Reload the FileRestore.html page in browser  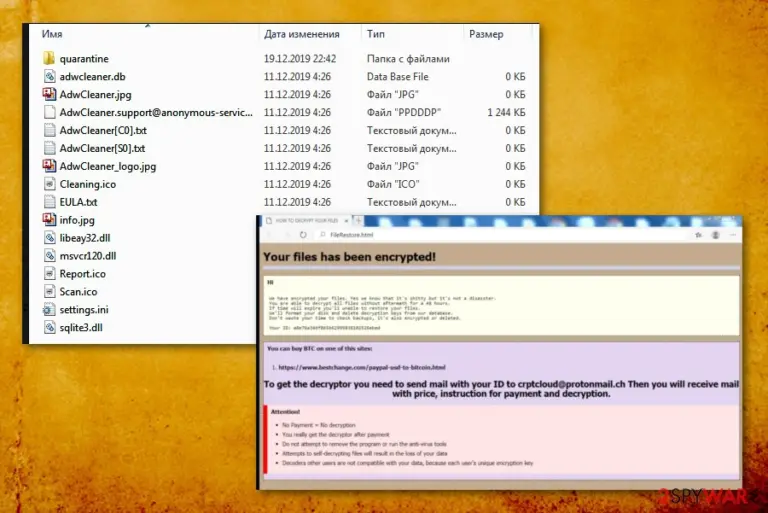click(x=303, y=235)
